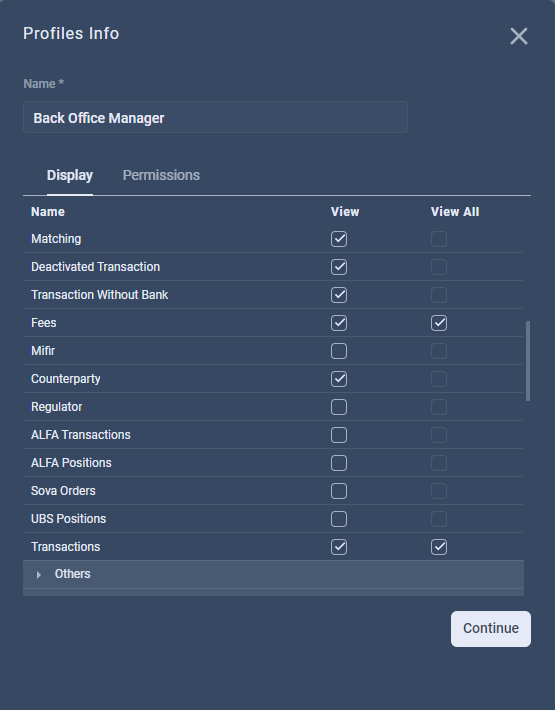This screenshot has width=555, height=710.
Task: Uncheck View for Matching
Action: coord(339,239)
